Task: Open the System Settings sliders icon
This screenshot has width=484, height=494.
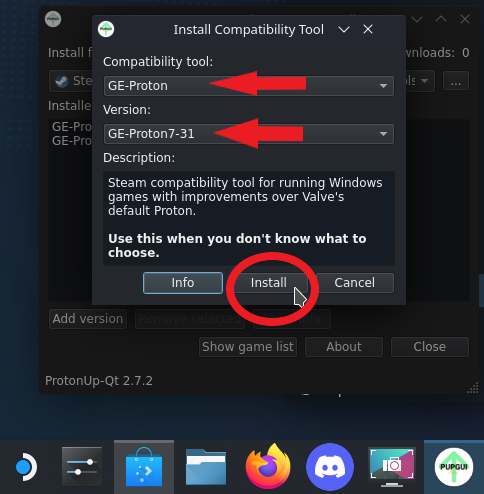Action: click(82, 467)
